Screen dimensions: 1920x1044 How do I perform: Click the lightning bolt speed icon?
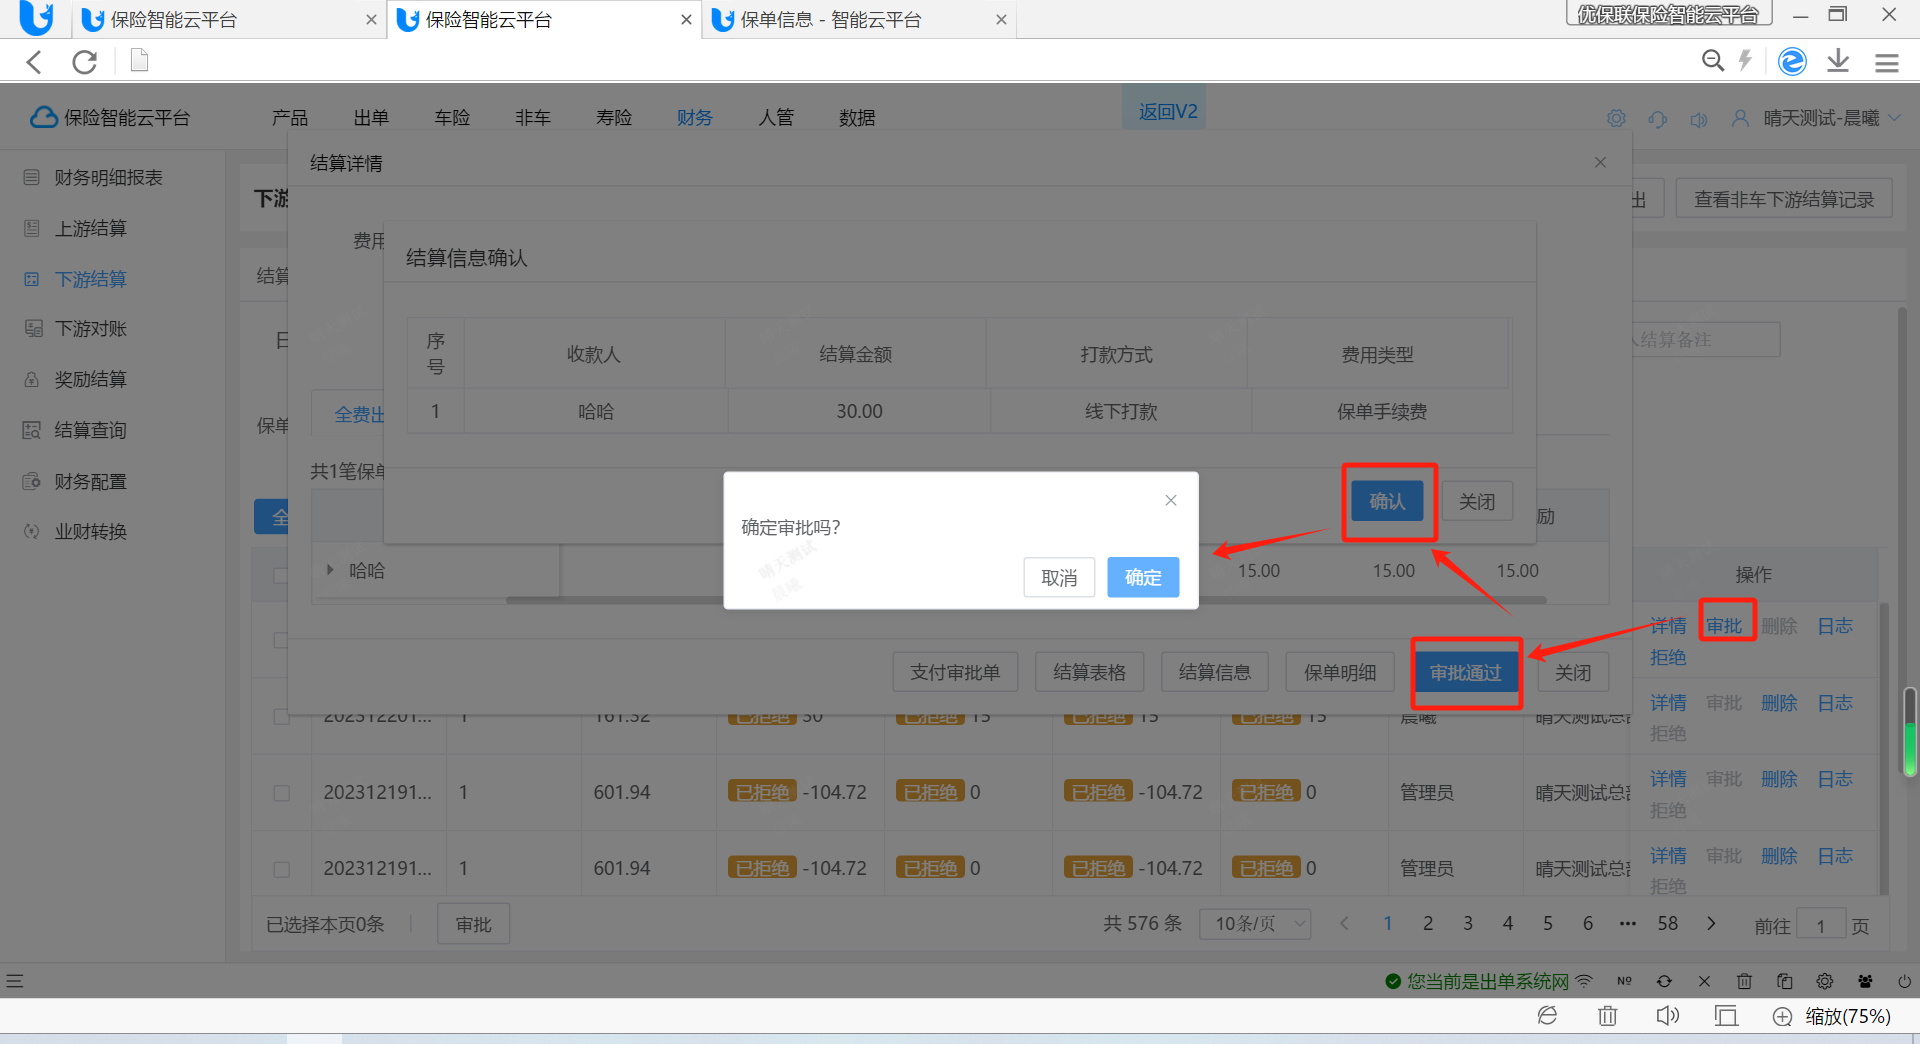click(1746, 61)
